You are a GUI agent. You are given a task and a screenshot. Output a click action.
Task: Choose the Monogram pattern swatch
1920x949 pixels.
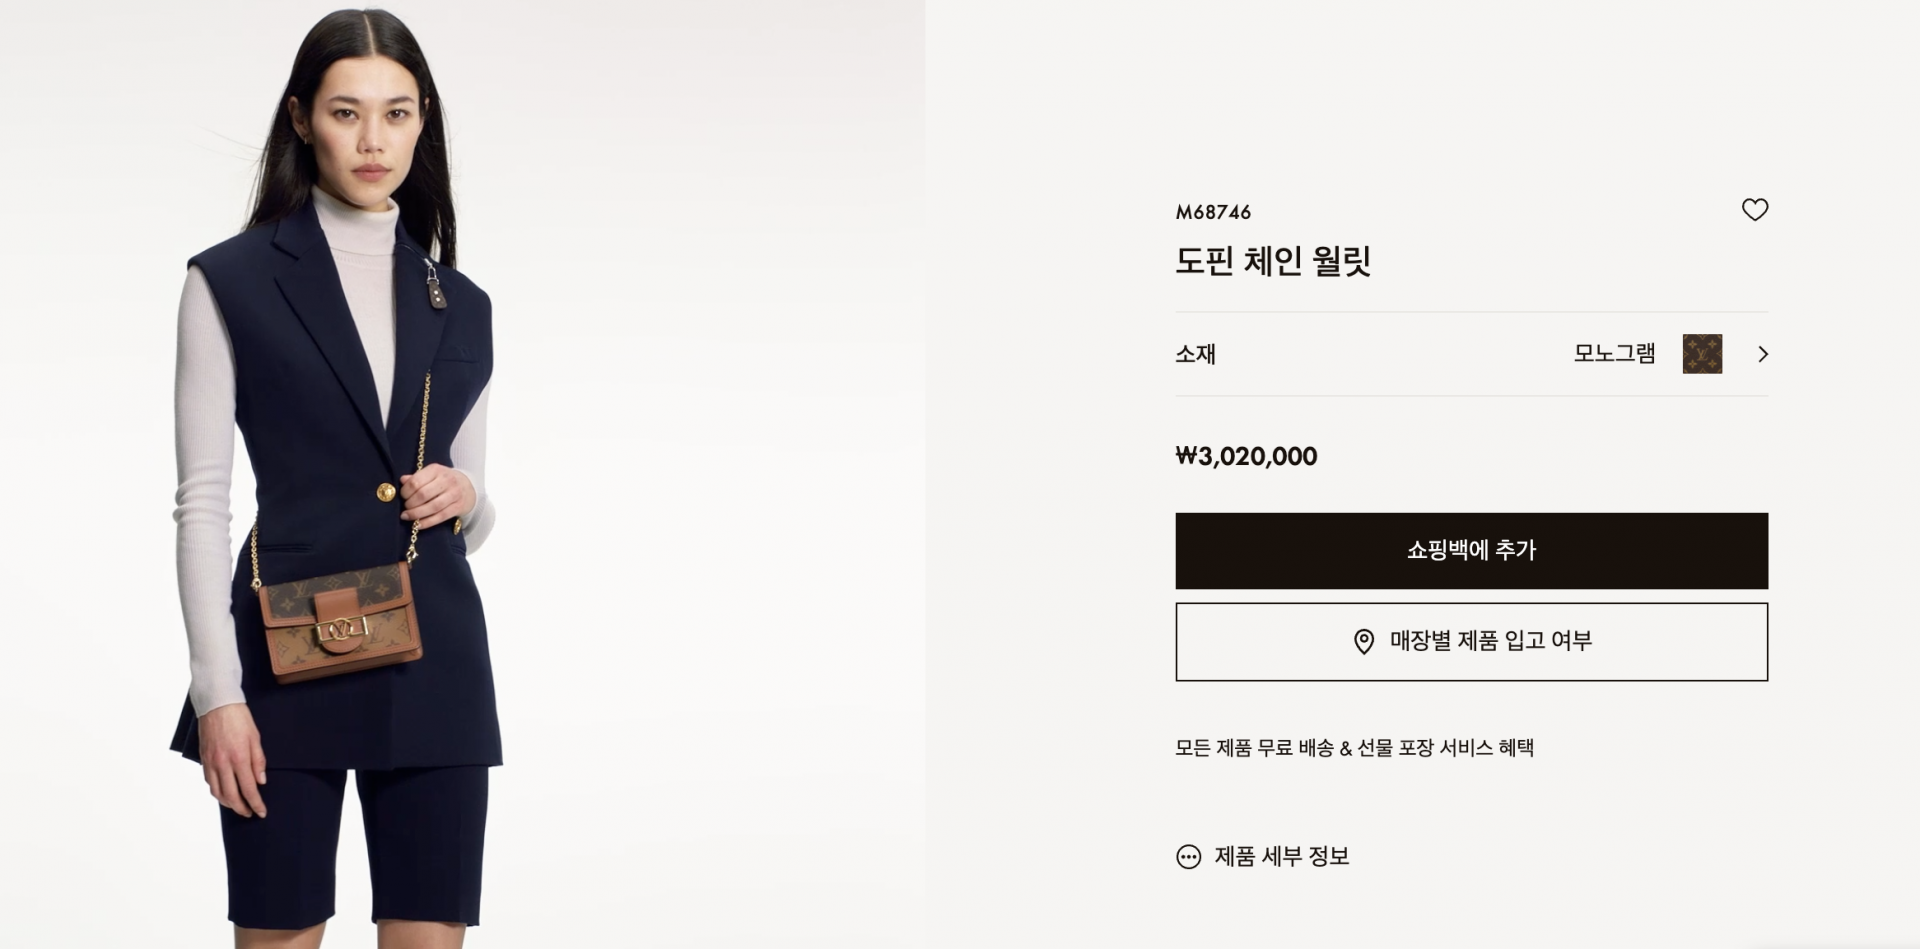(x=1702, y=354)
